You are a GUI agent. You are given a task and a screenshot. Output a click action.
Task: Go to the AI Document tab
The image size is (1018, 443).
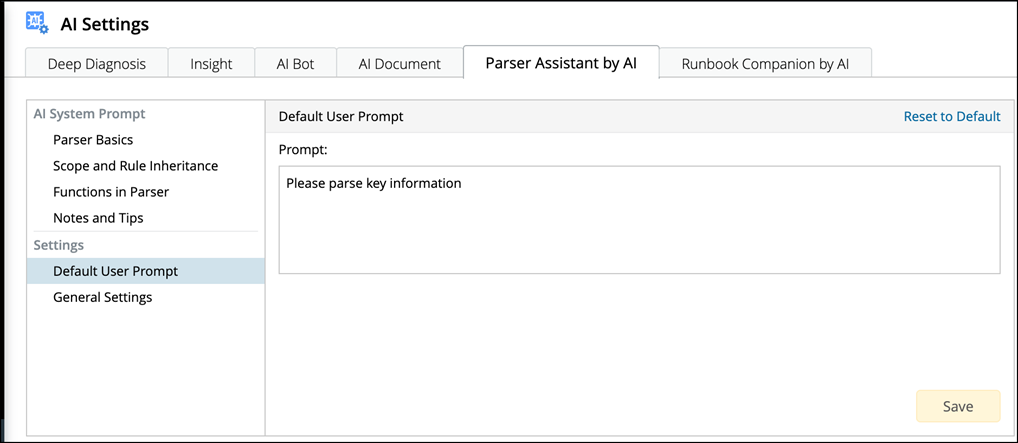point(399,63)
